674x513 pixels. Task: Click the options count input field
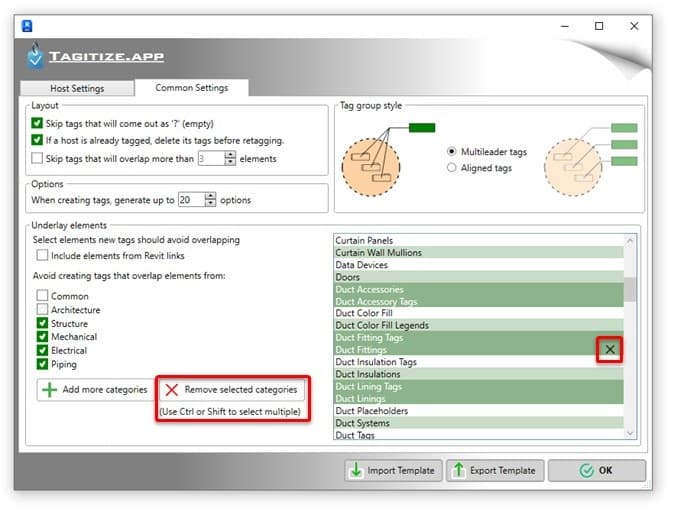(x=192, y=200)
